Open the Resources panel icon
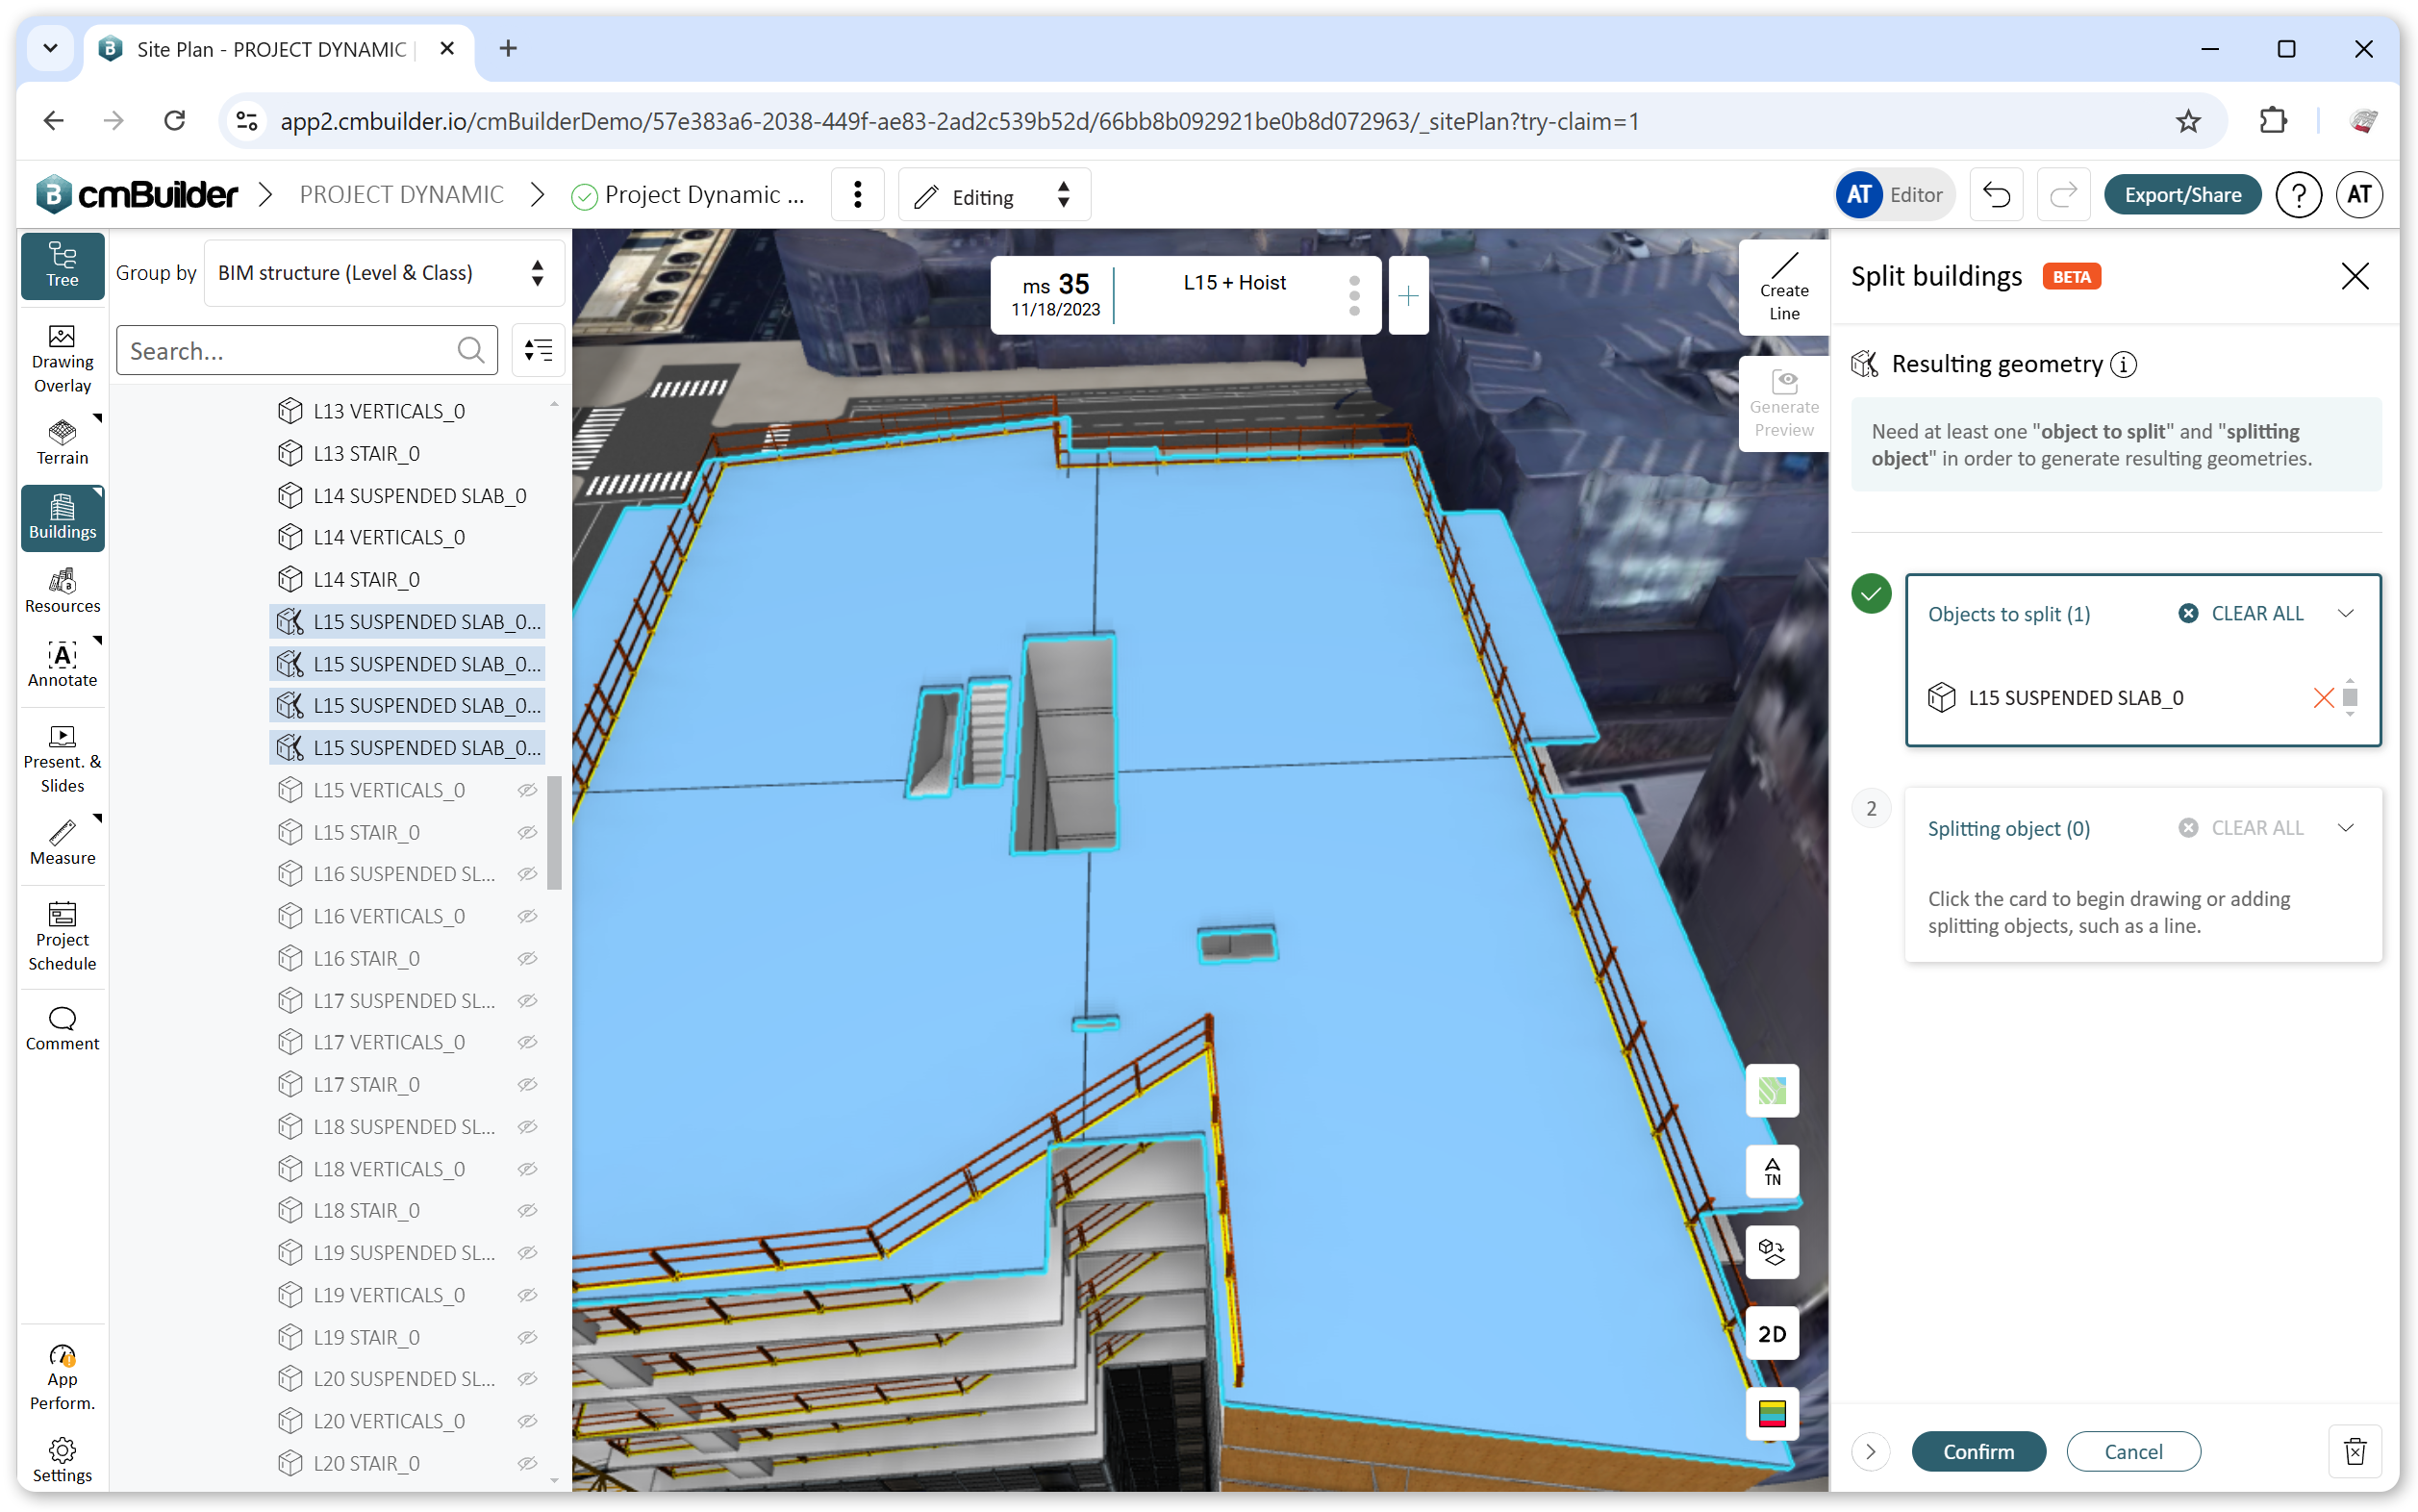Viewport: 2418px width, 1512px height. tap(62, 590)
